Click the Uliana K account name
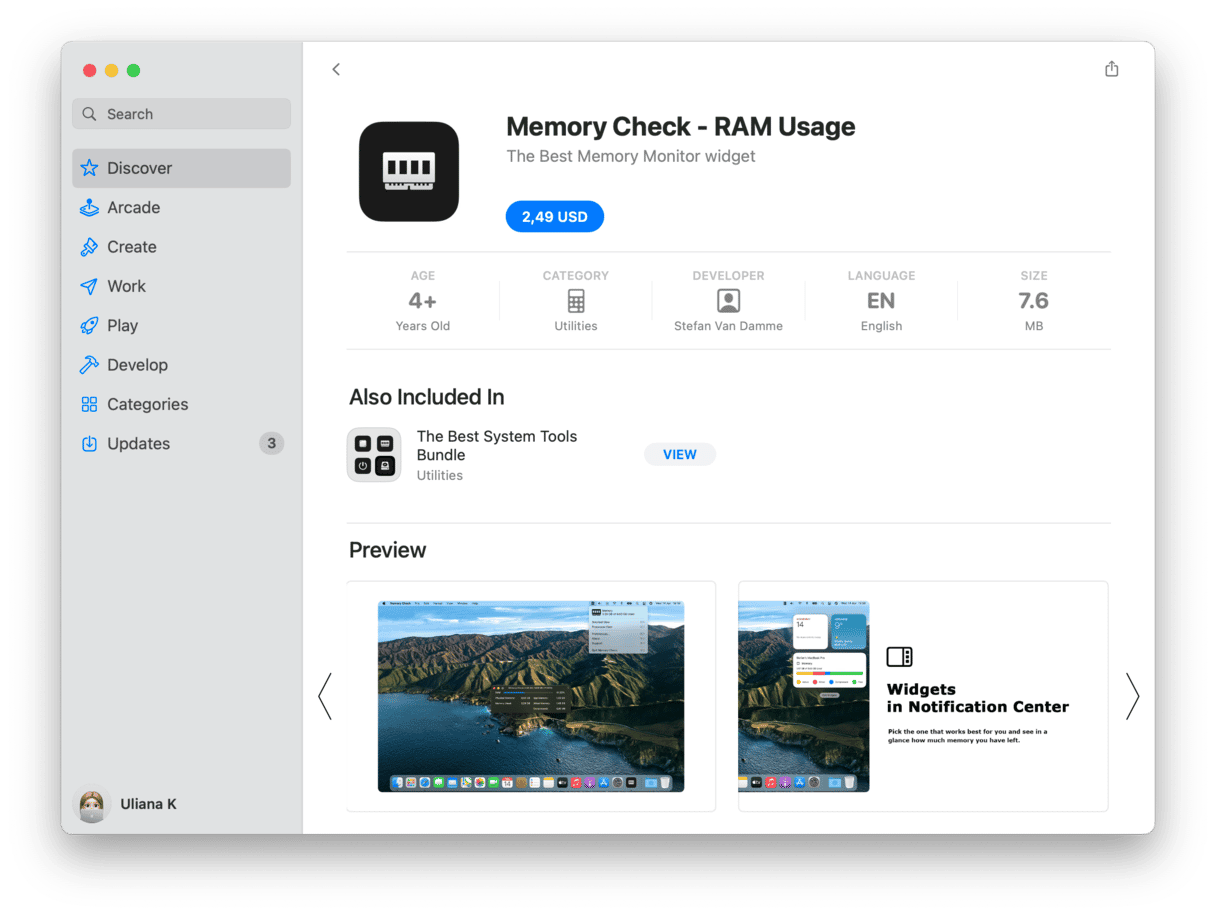 pyautogui.click(x=148, y=804)
